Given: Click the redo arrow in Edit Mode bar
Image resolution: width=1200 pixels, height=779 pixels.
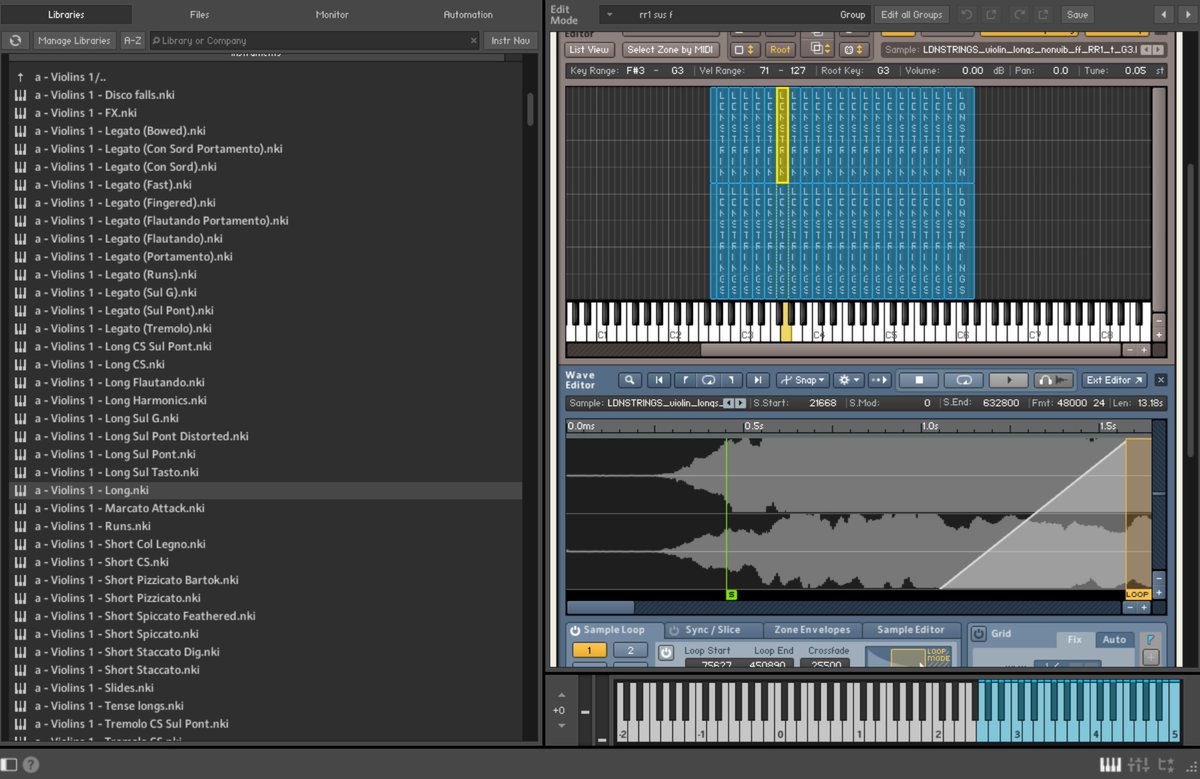Looking at the screenshot, I should tap(1018, 15).
